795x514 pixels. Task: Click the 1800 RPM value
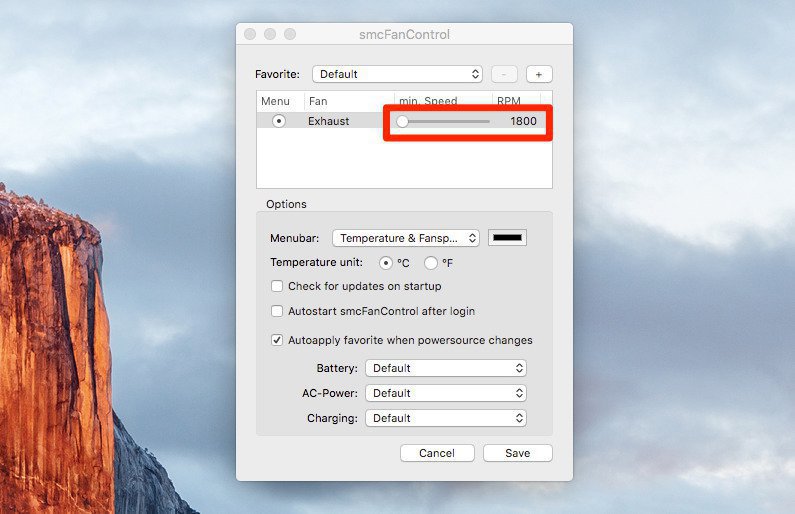point(523,121)
